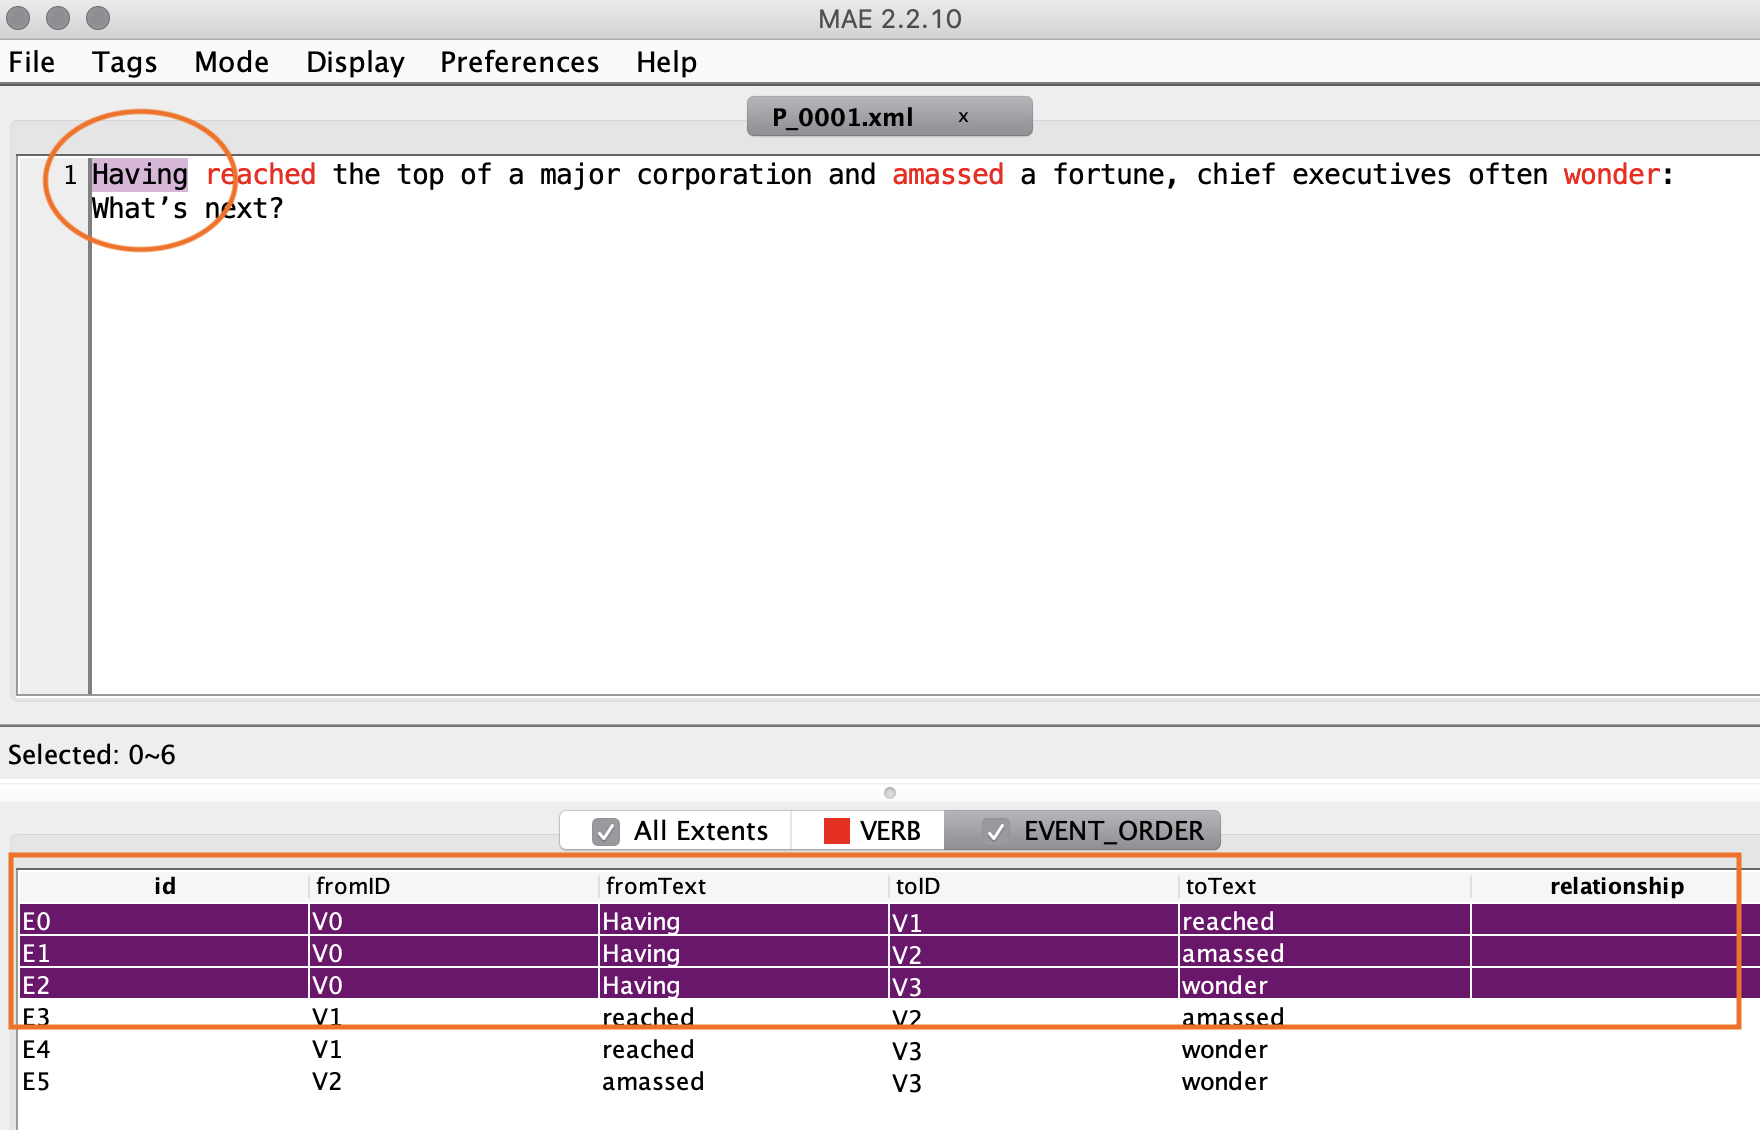Close the P_0001.xml tab
This screenshot has height=1130, width=1760.
point(963,117)
